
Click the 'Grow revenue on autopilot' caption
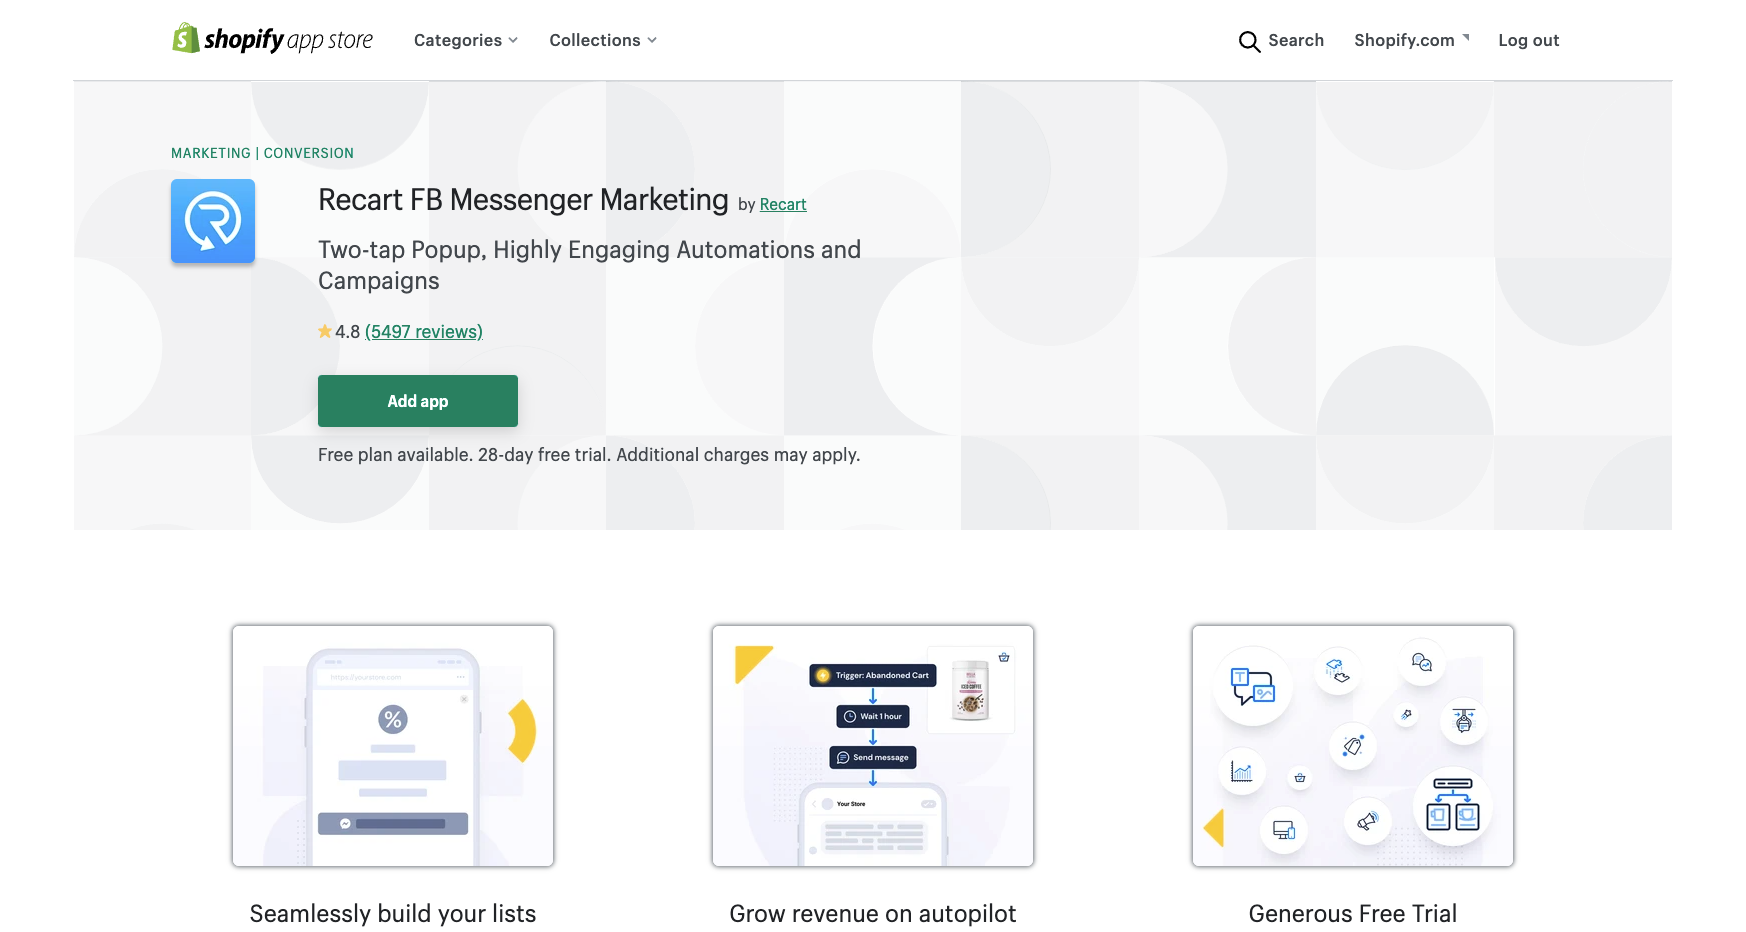point(873,914)
